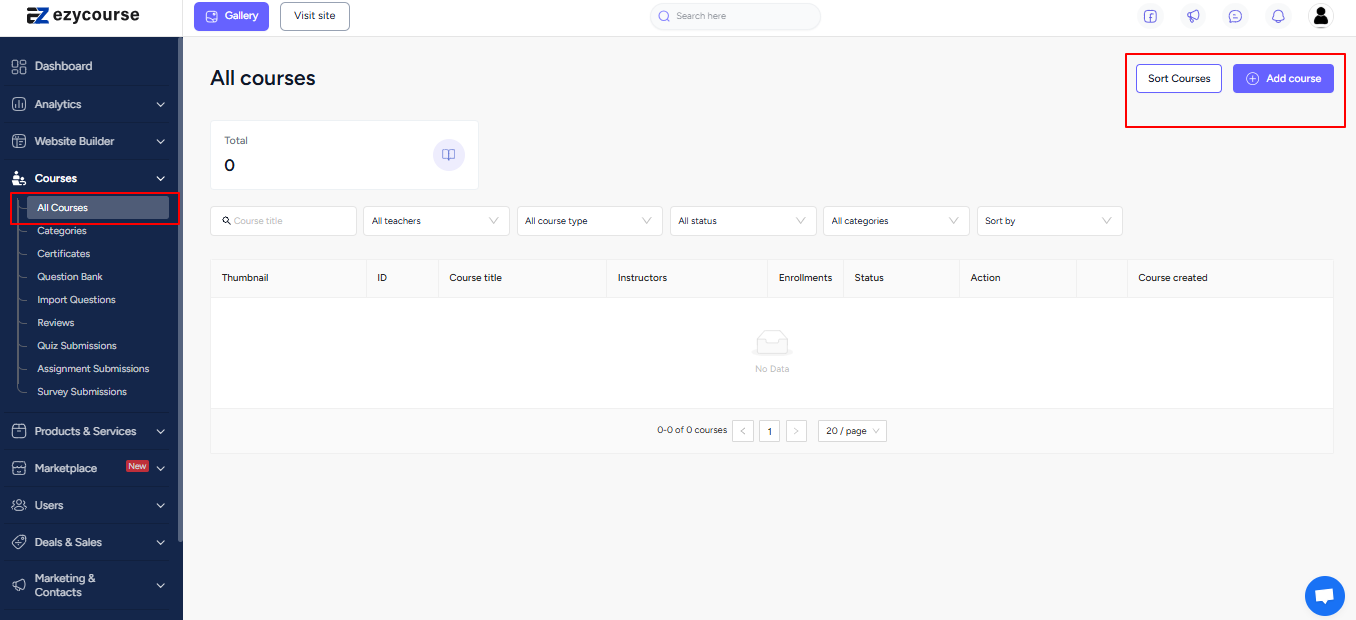Click the Sort Courses button
The image size is (1356, 620).
[1179, 79]
